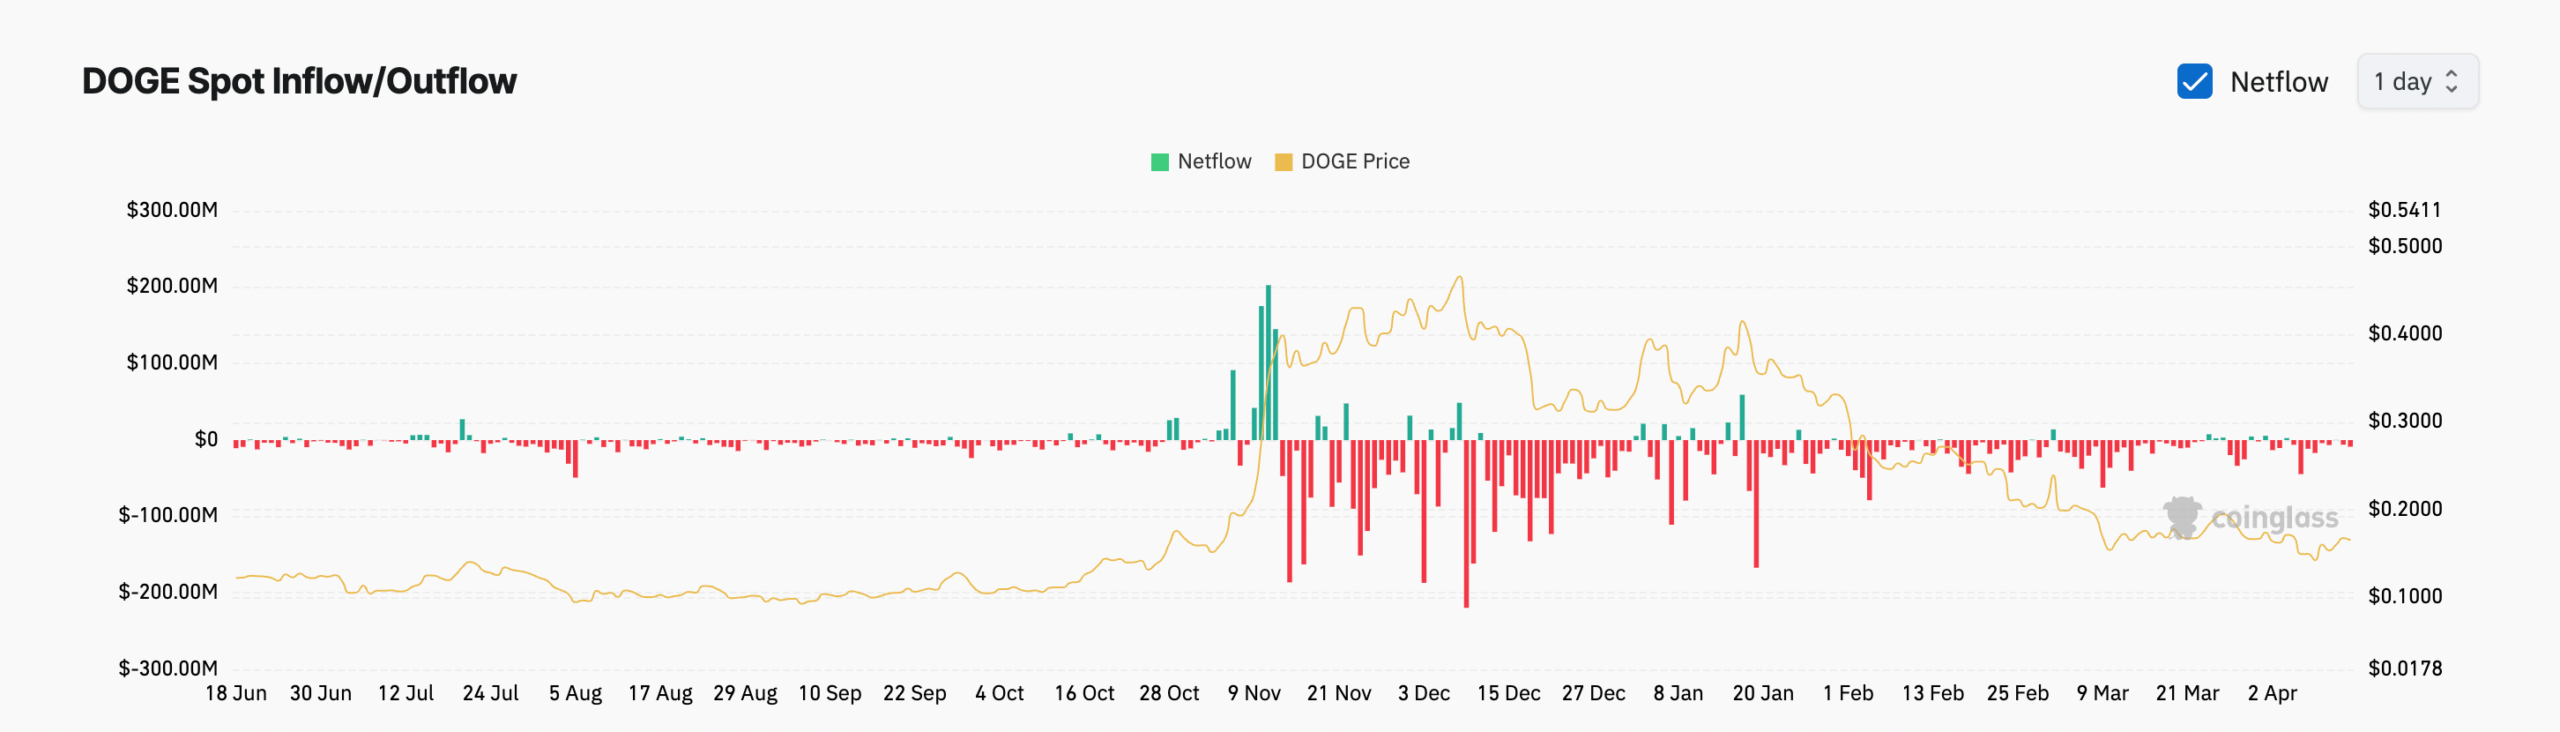Viewport: 2560px width, 732px height.
Task: Click the DOGE Spot Inflow/Outflow title
Action: (x=299, y=81)
